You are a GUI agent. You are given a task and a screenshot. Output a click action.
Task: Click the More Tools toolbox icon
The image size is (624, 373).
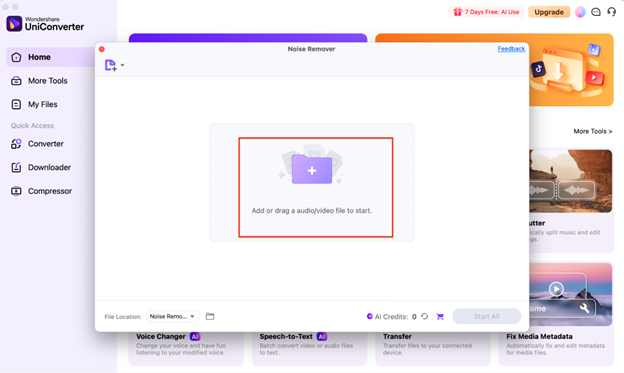coord(16,81)
